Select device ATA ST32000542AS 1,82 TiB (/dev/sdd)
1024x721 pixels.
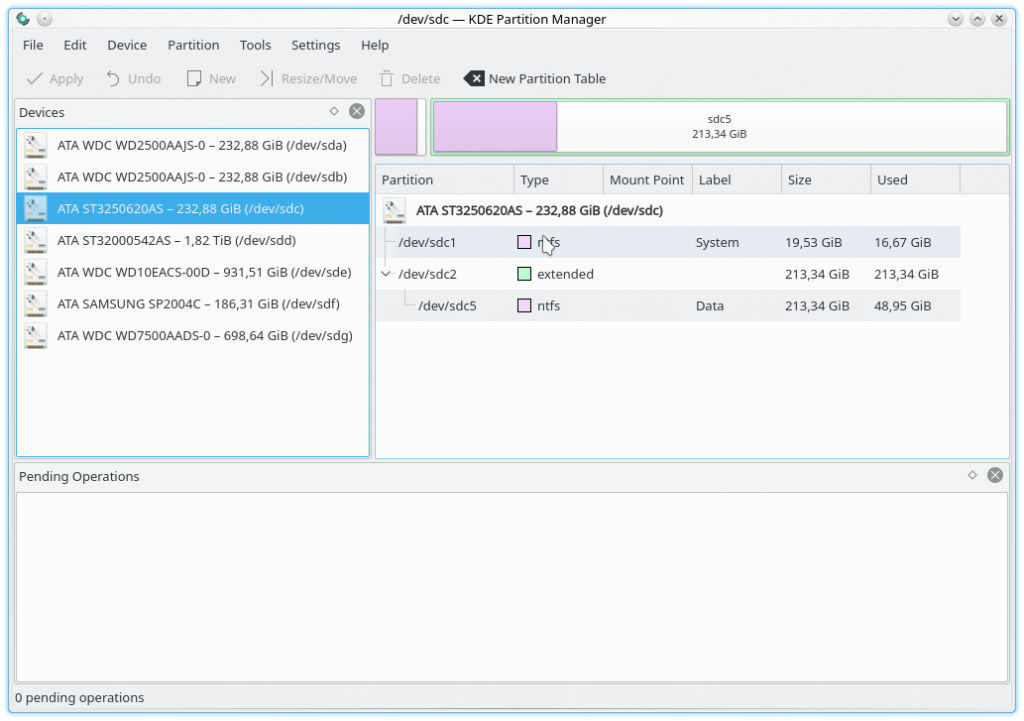[x=193, y=240]
